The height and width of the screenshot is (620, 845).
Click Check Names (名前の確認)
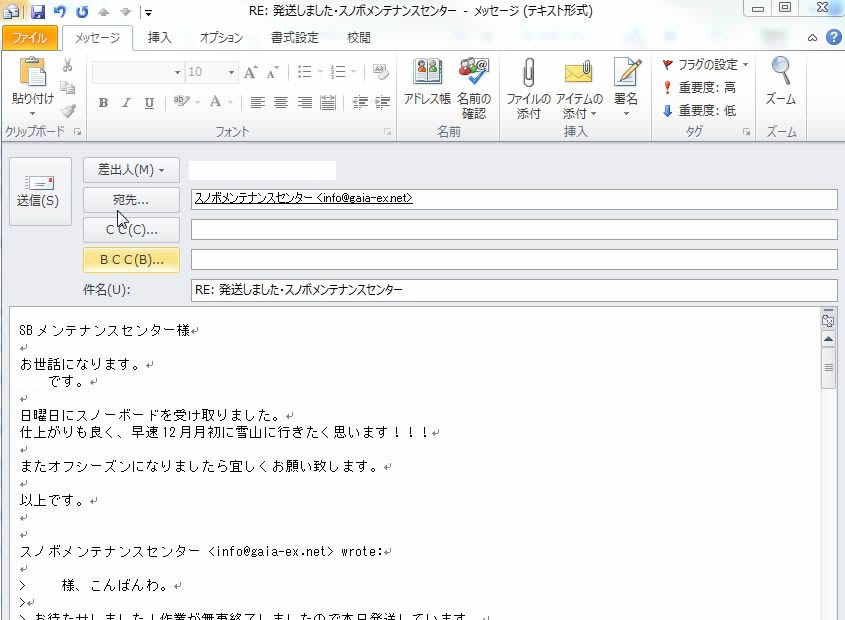(x=474, y=88)
